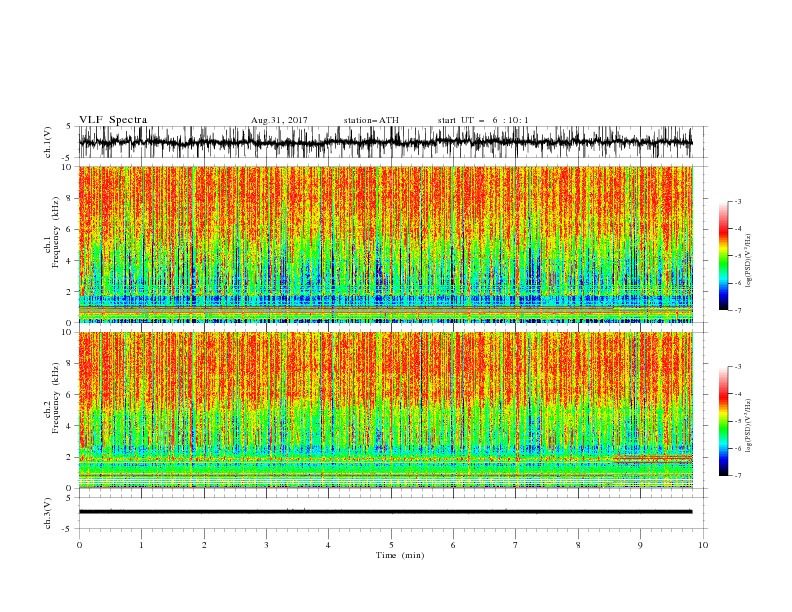Click the "6" kHz tick on ch.2 frequency axis

[70, 395]
